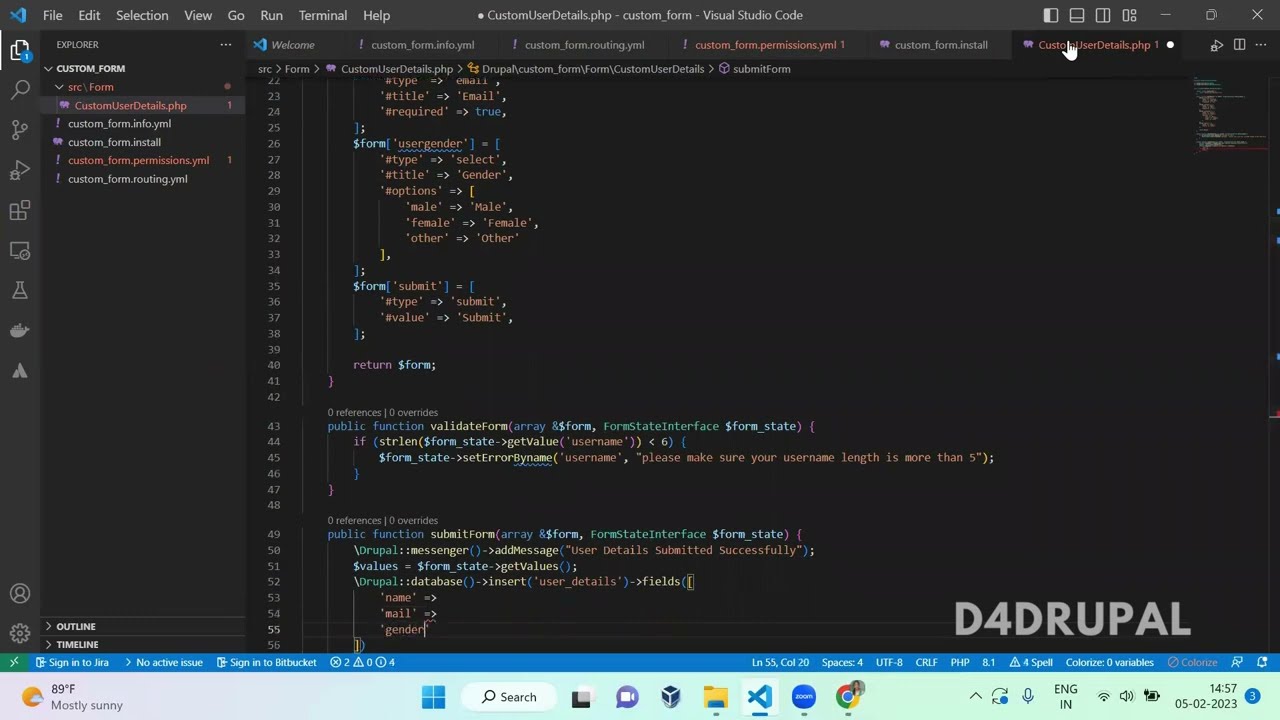Expand the TIMELINE section
The width and height of the screenshot is (1280, 720).
pyautogui.click(x=77, y=645)
